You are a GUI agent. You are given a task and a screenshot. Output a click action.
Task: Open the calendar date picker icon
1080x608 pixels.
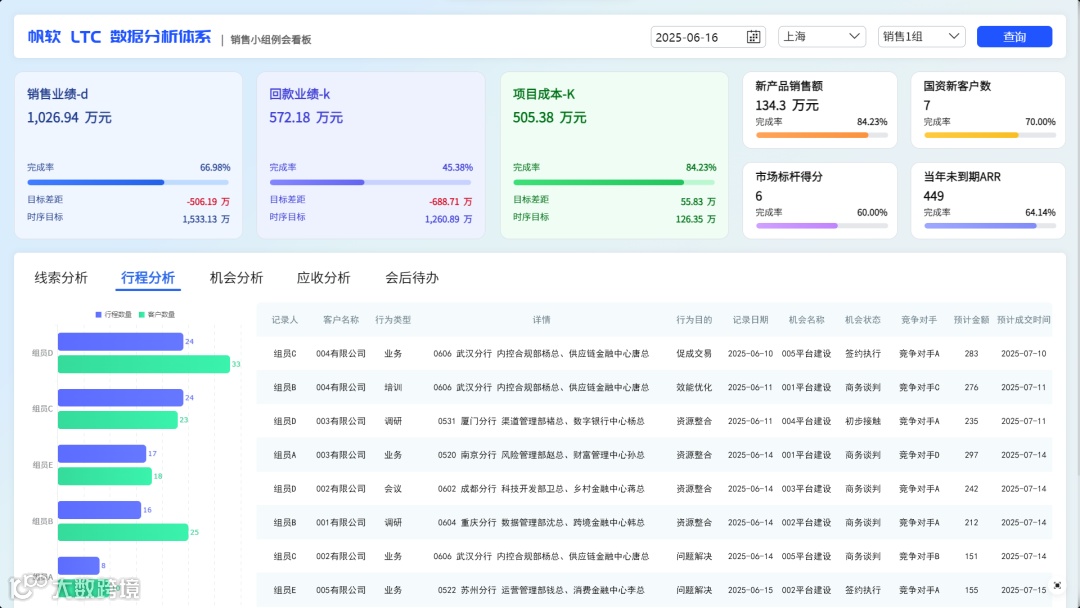pyautogui.click(x=754, y=37)
